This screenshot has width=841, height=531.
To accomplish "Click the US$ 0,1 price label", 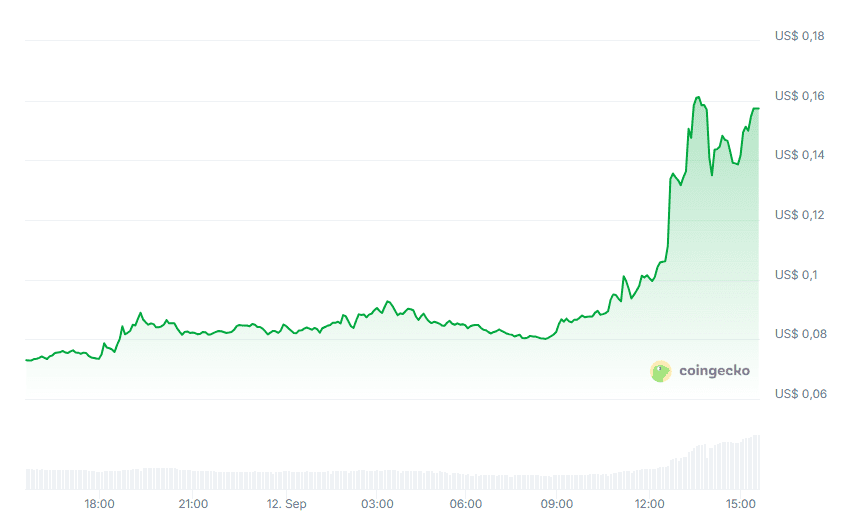I will click(x=795, y=275).
